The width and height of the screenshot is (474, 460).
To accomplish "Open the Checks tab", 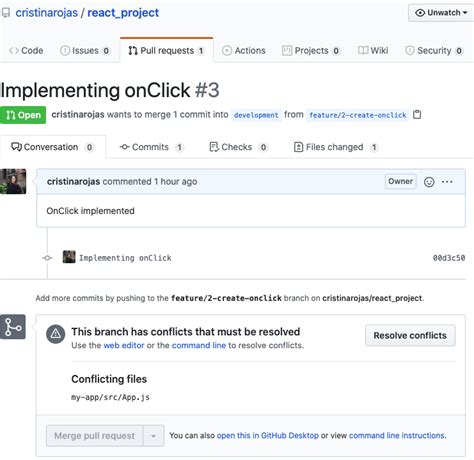I will point(238,147).
